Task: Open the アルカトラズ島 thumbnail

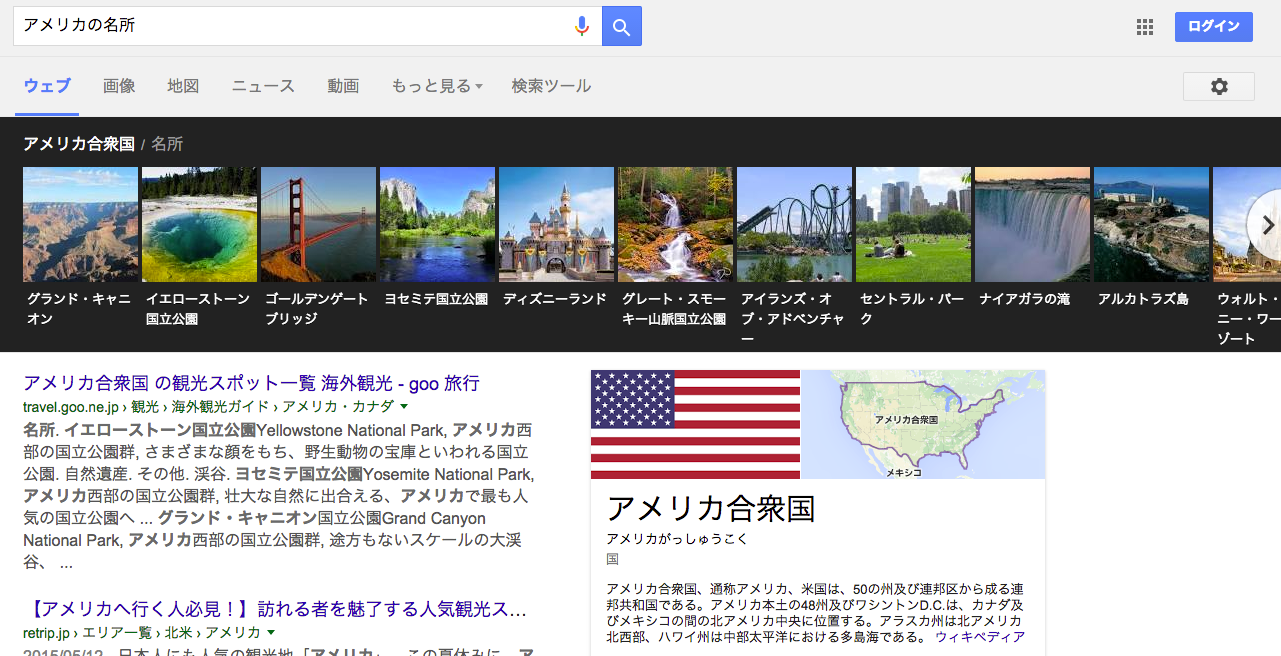Action: pos(1151,224)
